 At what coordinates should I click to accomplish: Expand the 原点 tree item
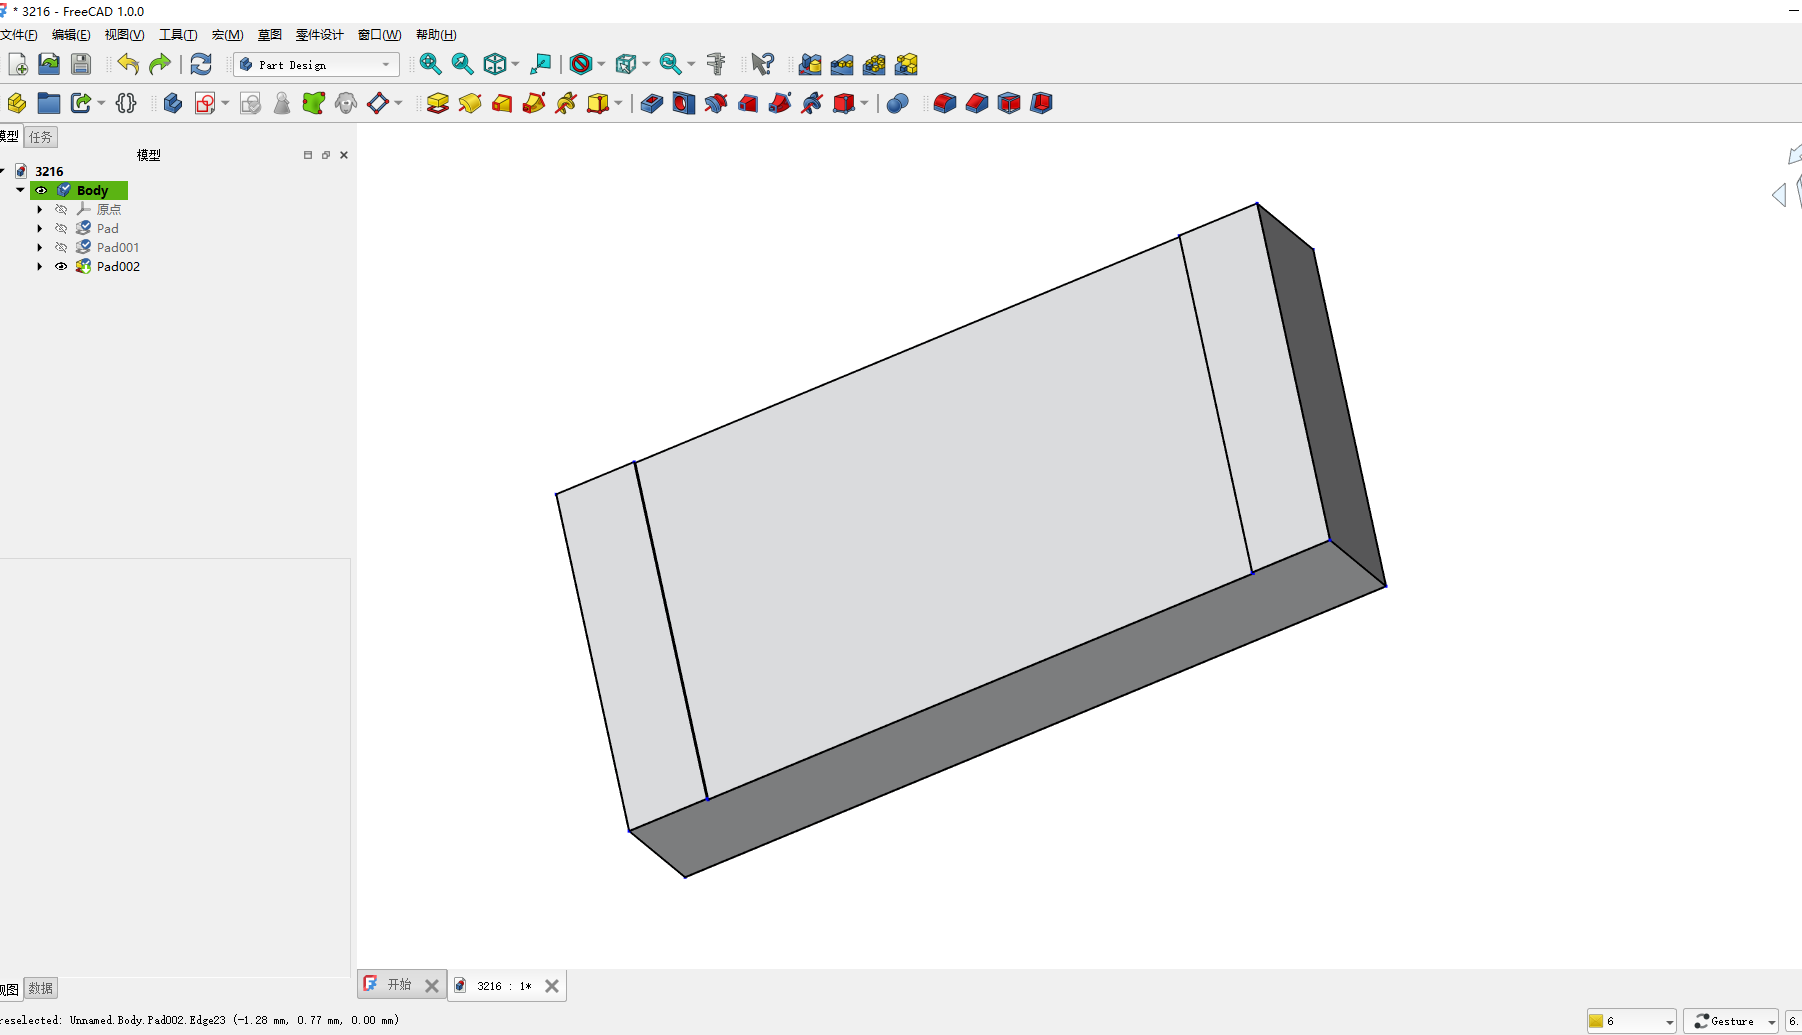click(x=40, y=209)
